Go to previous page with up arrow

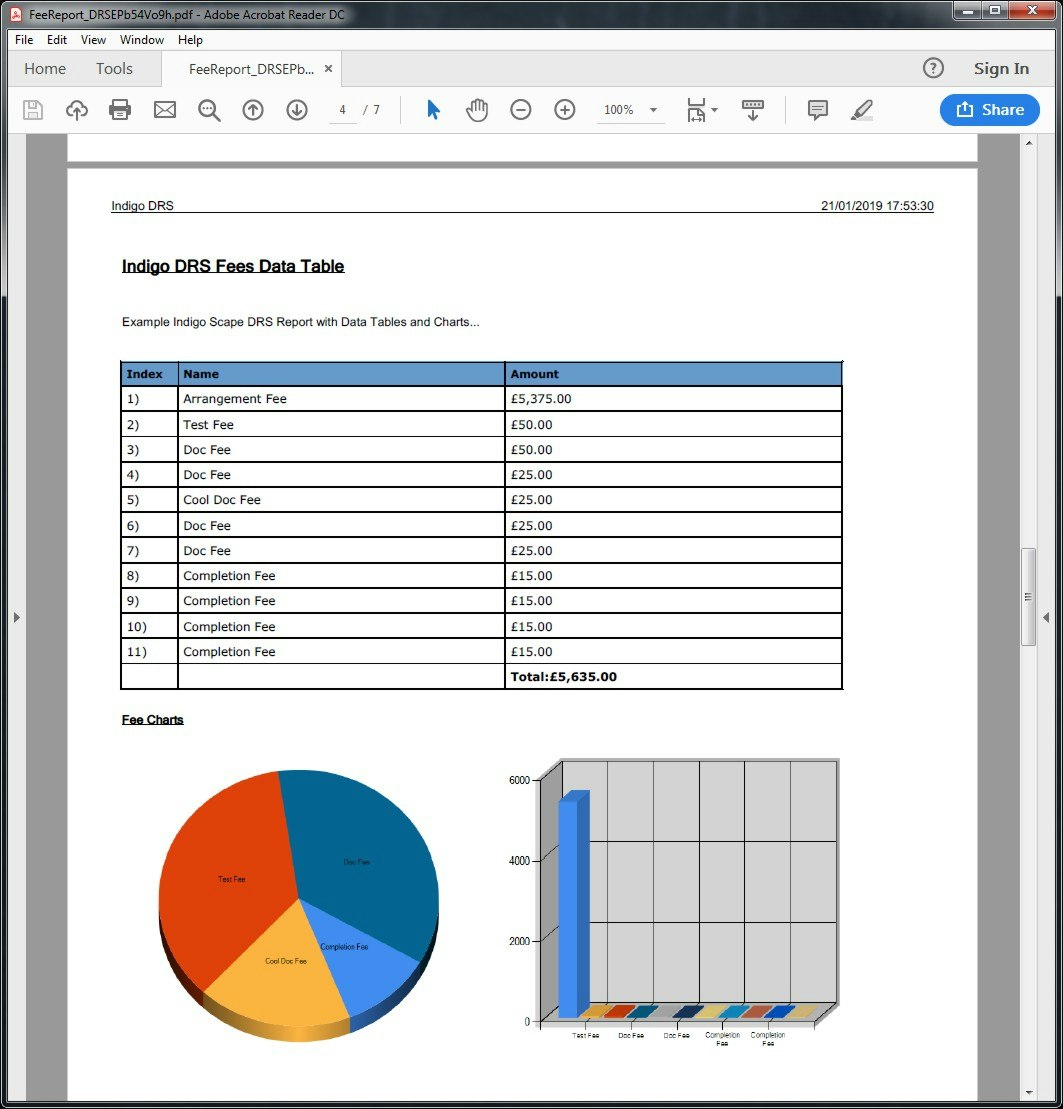tap(253, 110)
